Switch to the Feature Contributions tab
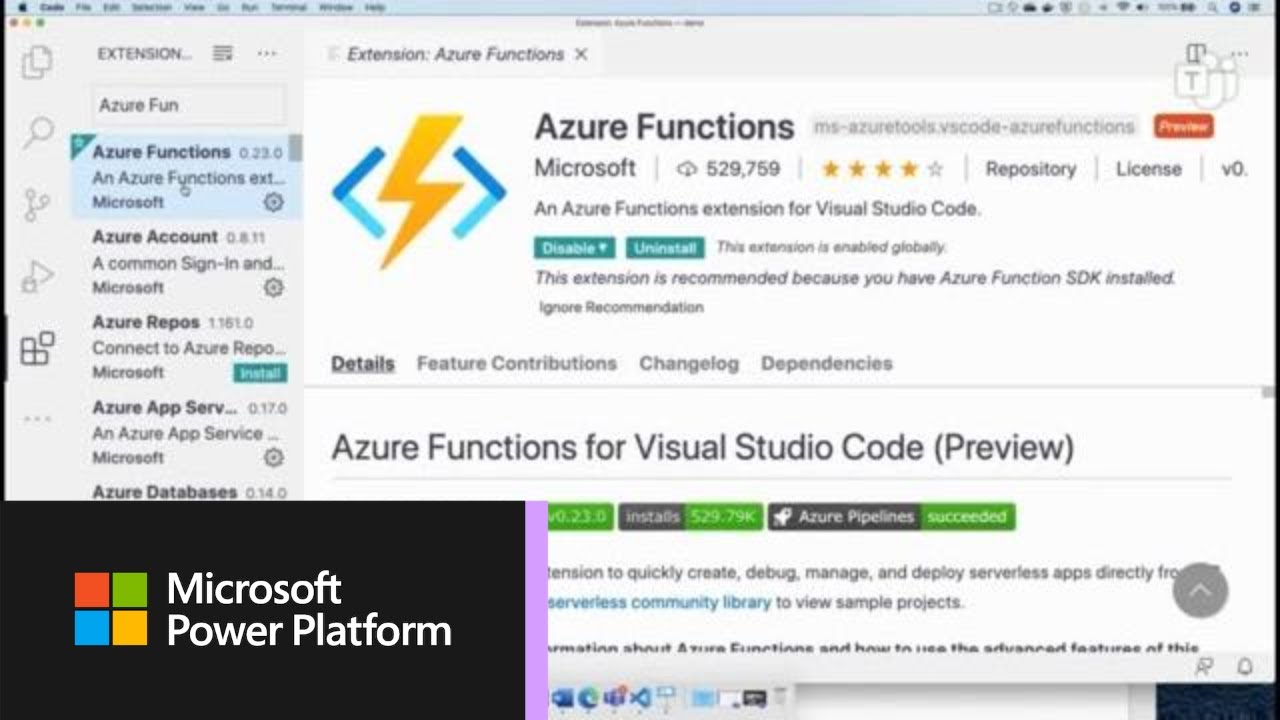Screen dimensions: 1280x720 coord(517,363)
